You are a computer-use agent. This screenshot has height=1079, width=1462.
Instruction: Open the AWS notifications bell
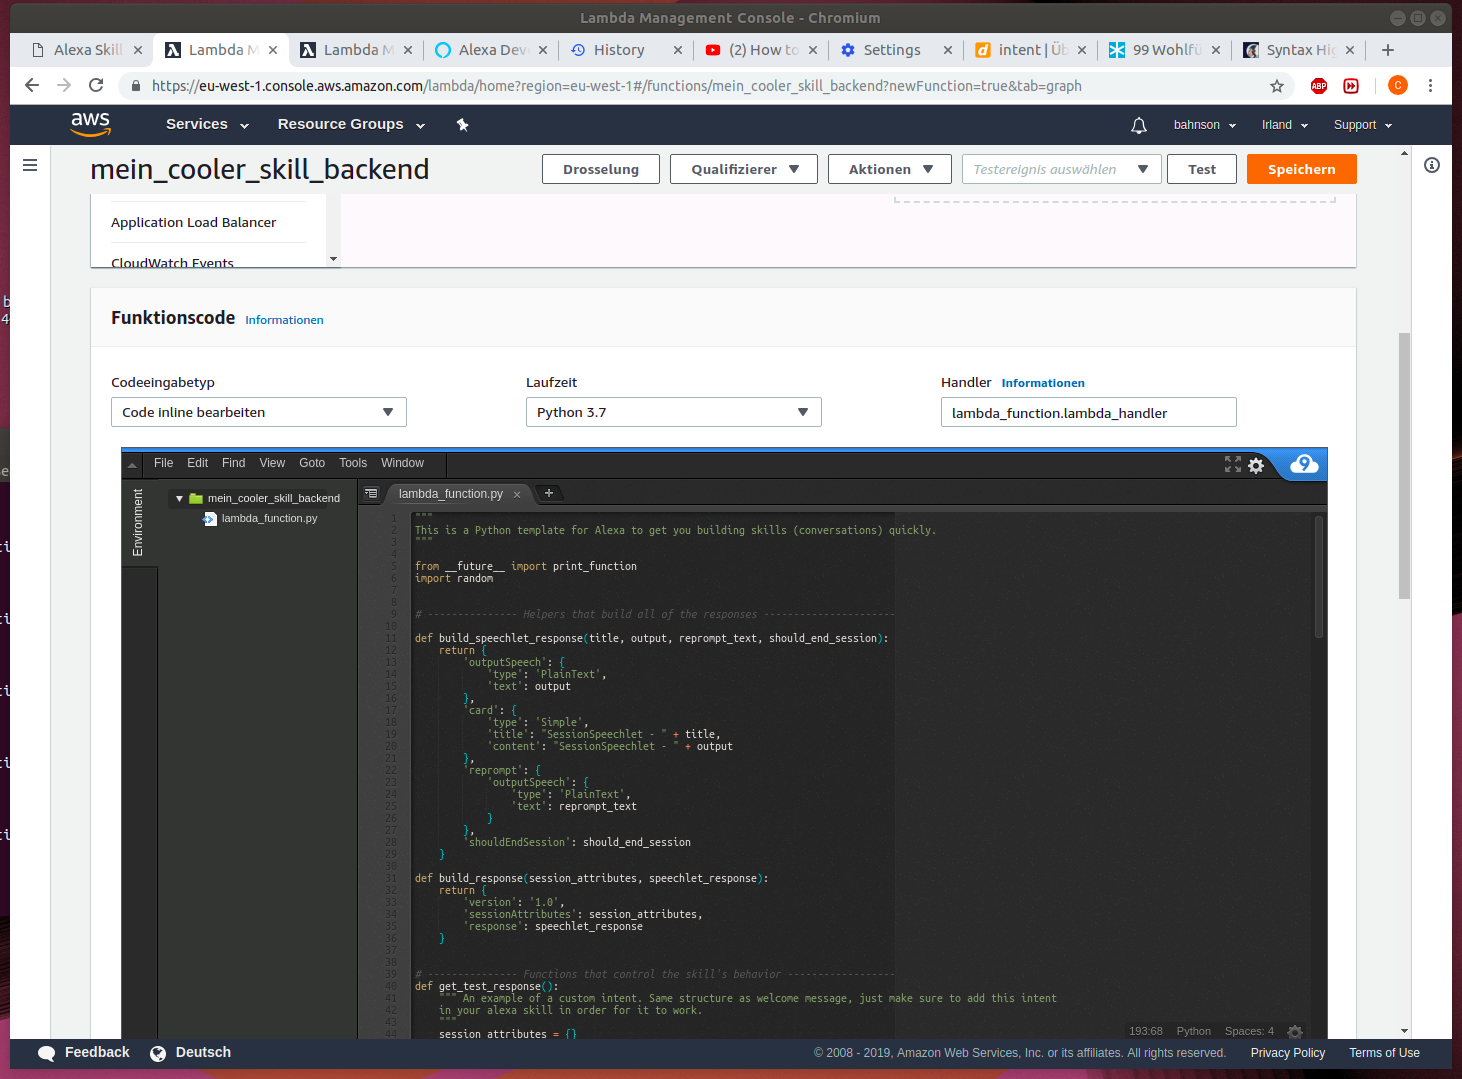click(1138, 124)
